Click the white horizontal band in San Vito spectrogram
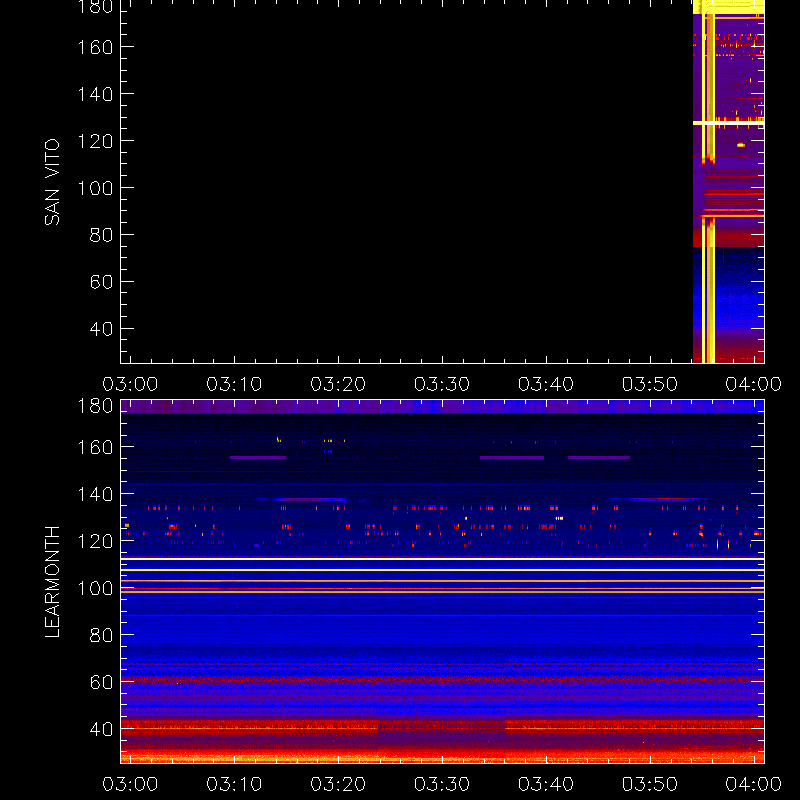The image size is (800, 800). coord(729,123)
